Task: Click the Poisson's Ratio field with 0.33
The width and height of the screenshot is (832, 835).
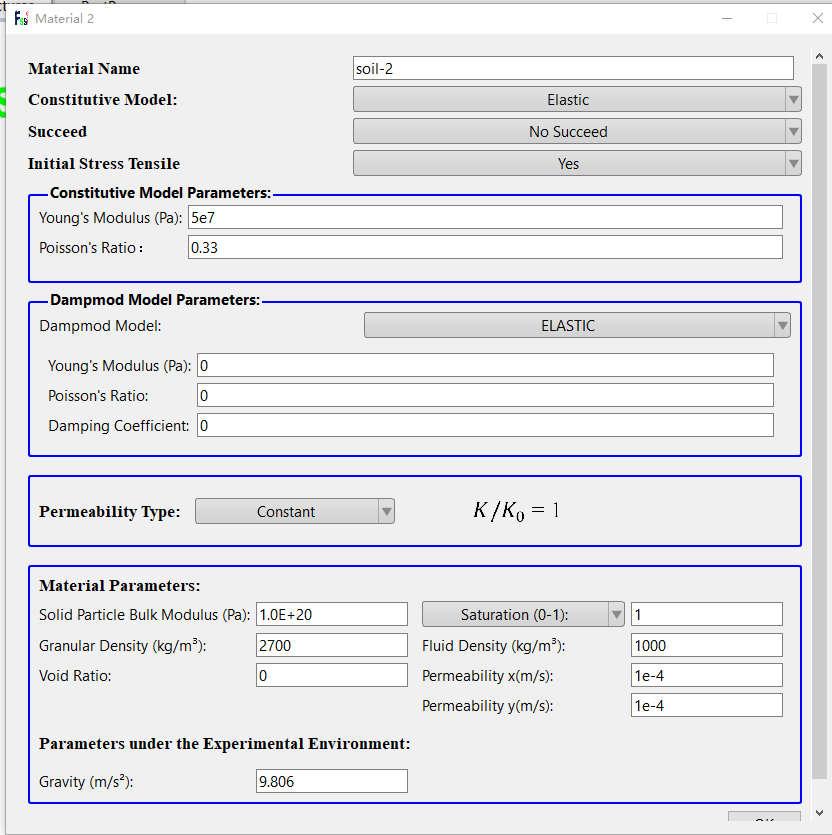Action: click(485, 248)
